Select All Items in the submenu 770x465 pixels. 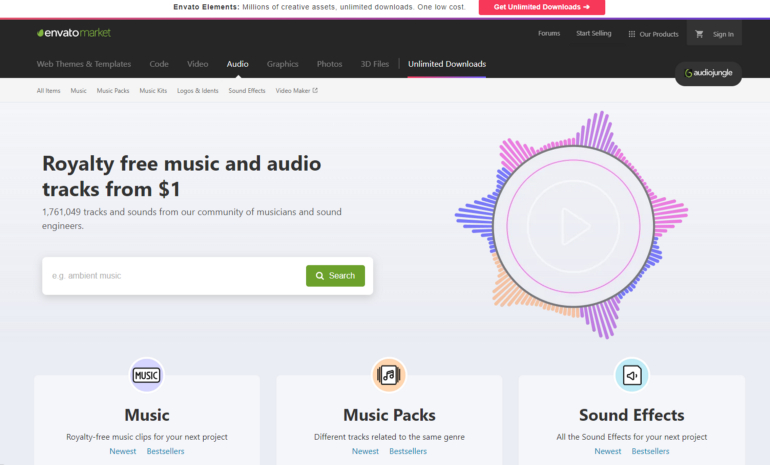pyautogui.click(x=49, y=90)
